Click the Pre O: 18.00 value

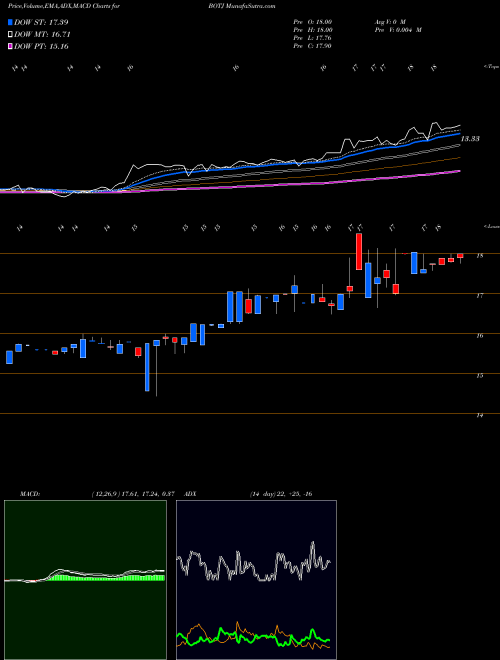(313, 21)
